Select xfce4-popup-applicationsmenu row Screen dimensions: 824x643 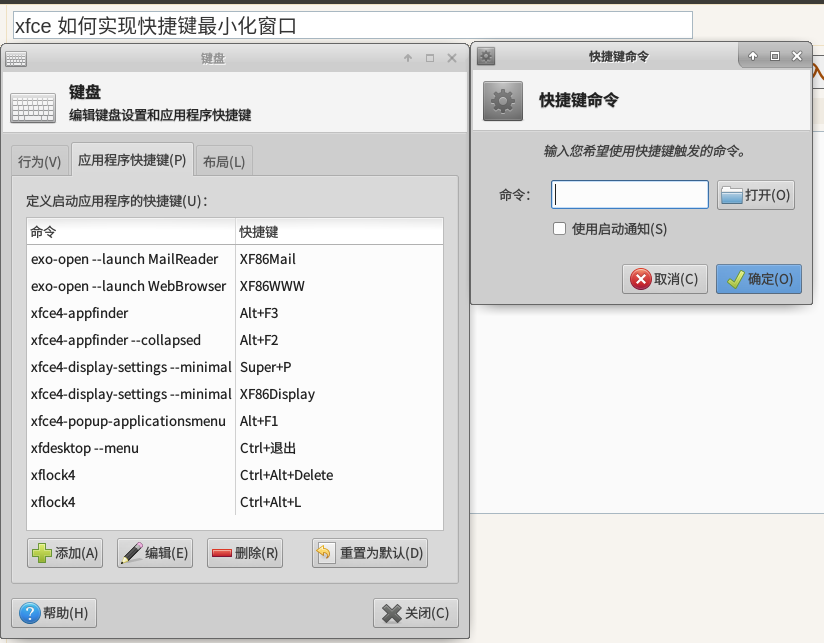[235, 421]
